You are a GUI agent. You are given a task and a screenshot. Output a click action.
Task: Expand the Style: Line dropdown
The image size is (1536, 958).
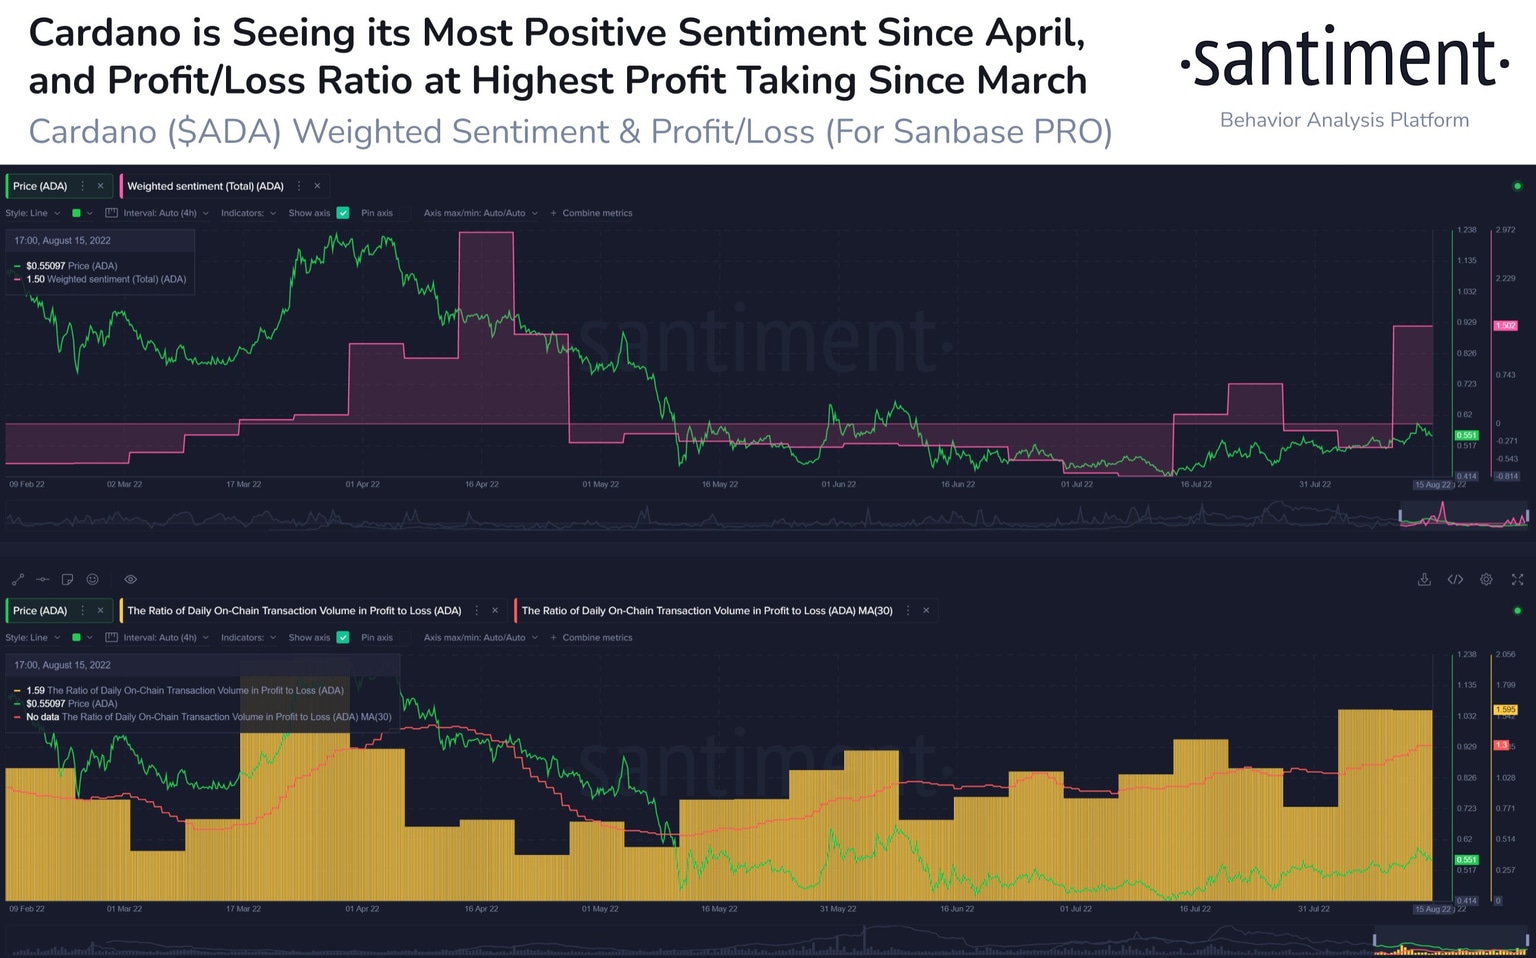point(30,213)
